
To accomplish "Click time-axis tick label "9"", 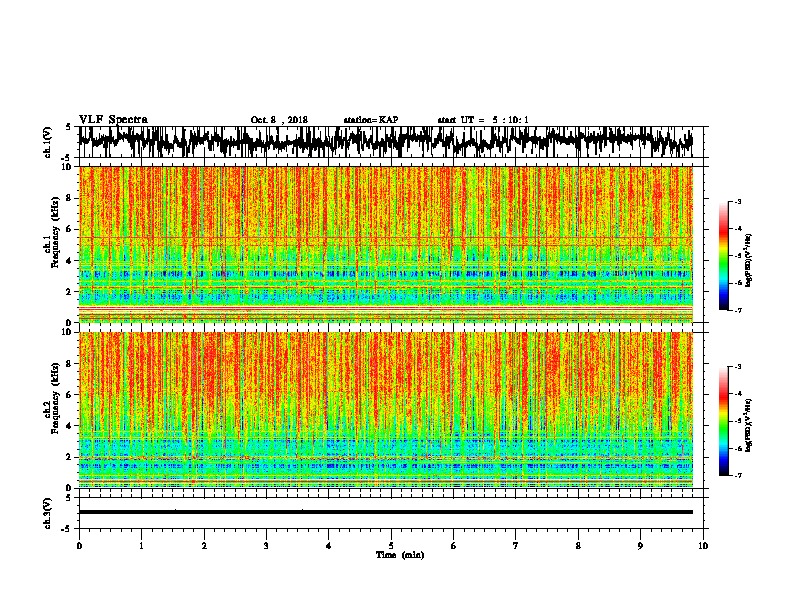I will tap(640, 545).
